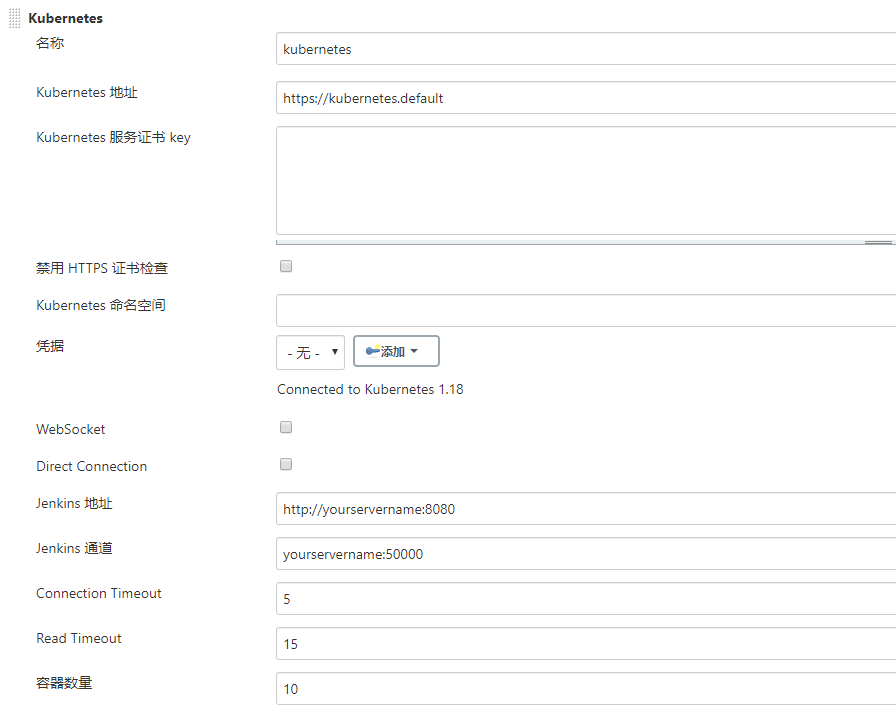The image size is (896, 709).
Task: Click the 容器数量 input field
Action: (586, 688)
